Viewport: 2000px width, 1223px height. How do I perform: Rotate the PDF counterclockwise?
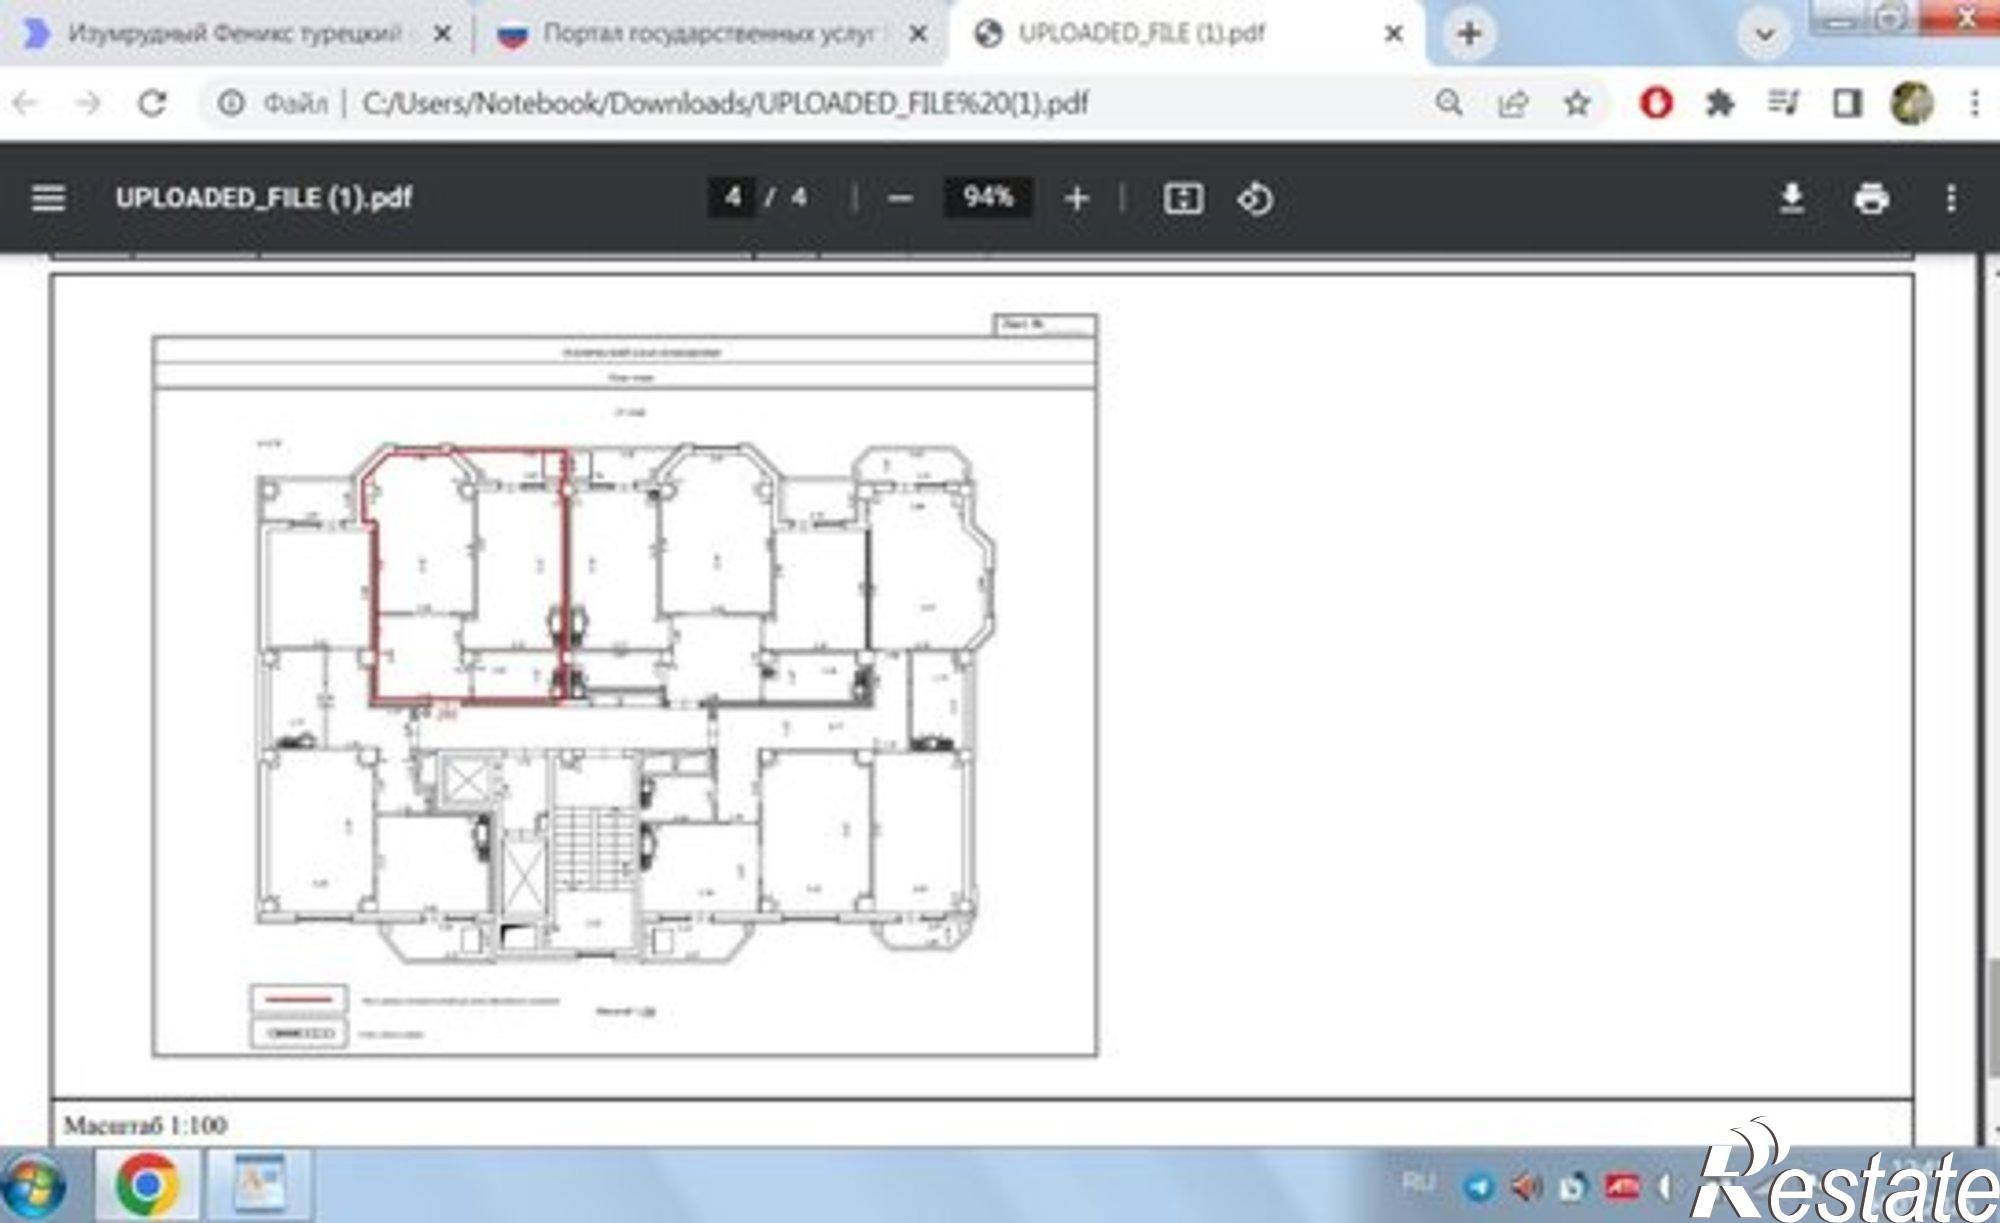1255,199
